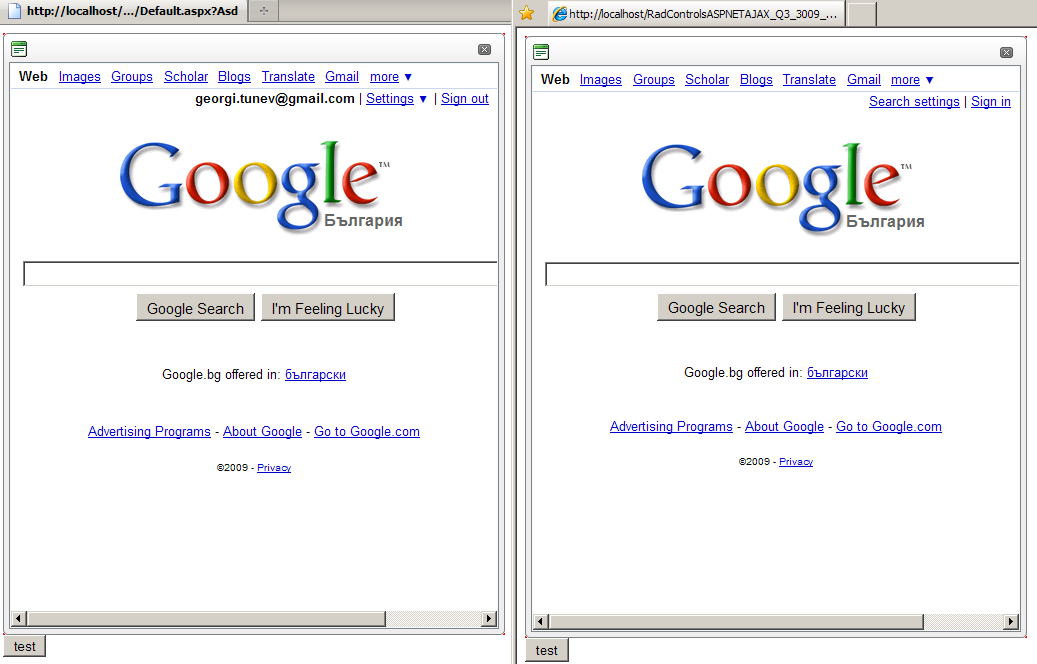Open Privacy link in the right window
Image resolution: width=1037 pixels, height=664 pixels.
(x=796, y=462)
